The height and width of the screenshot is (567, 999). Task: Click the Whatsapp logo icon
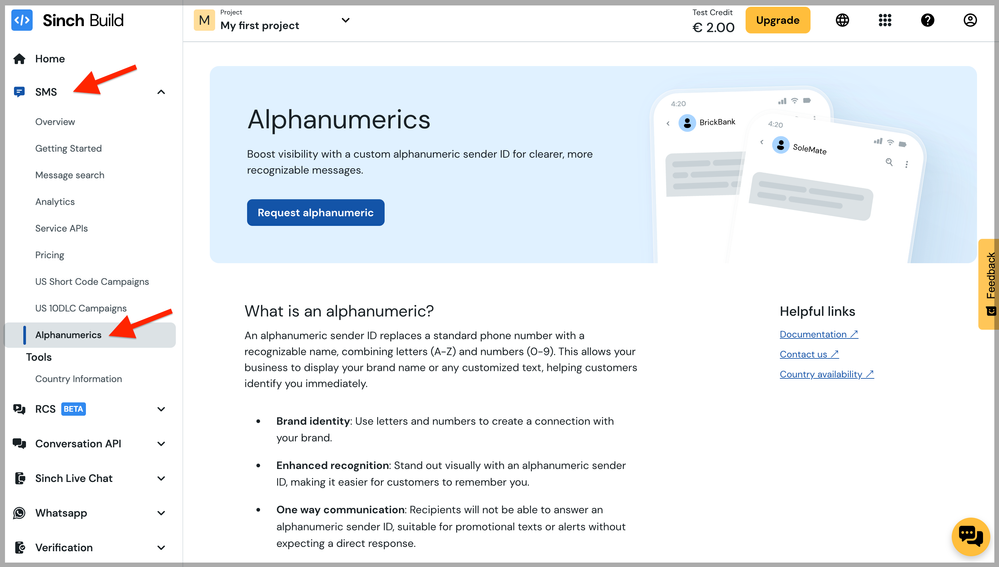click(19, 513)
